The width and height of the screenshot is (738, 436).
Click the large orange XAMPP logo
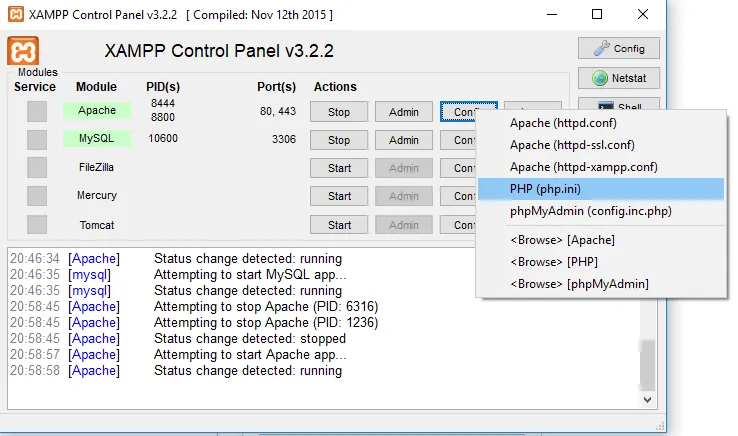point(23,51)
